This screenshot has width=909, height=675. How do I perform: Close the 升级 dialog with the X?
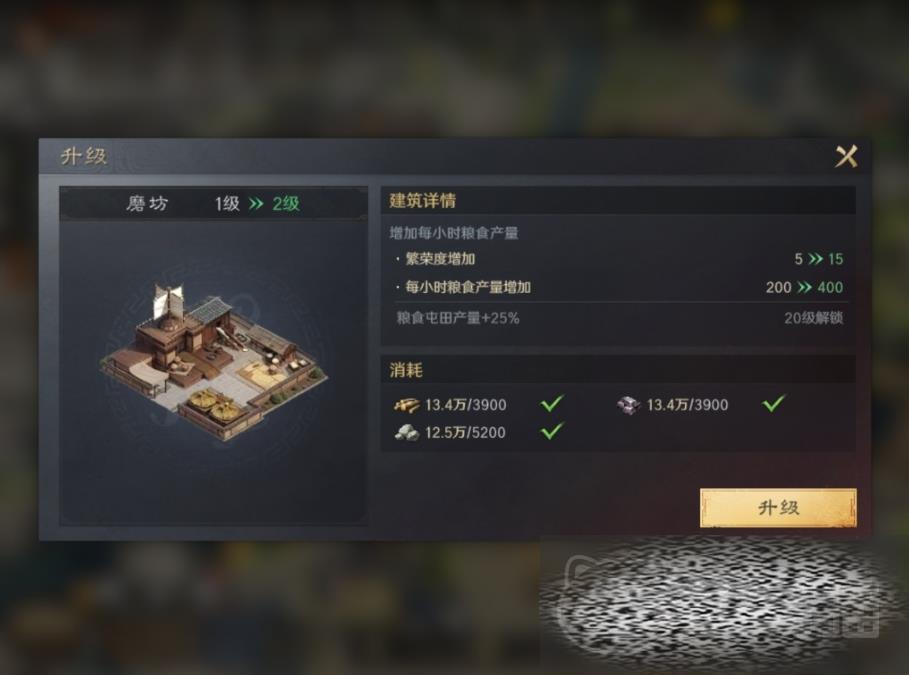pos(846,156)
